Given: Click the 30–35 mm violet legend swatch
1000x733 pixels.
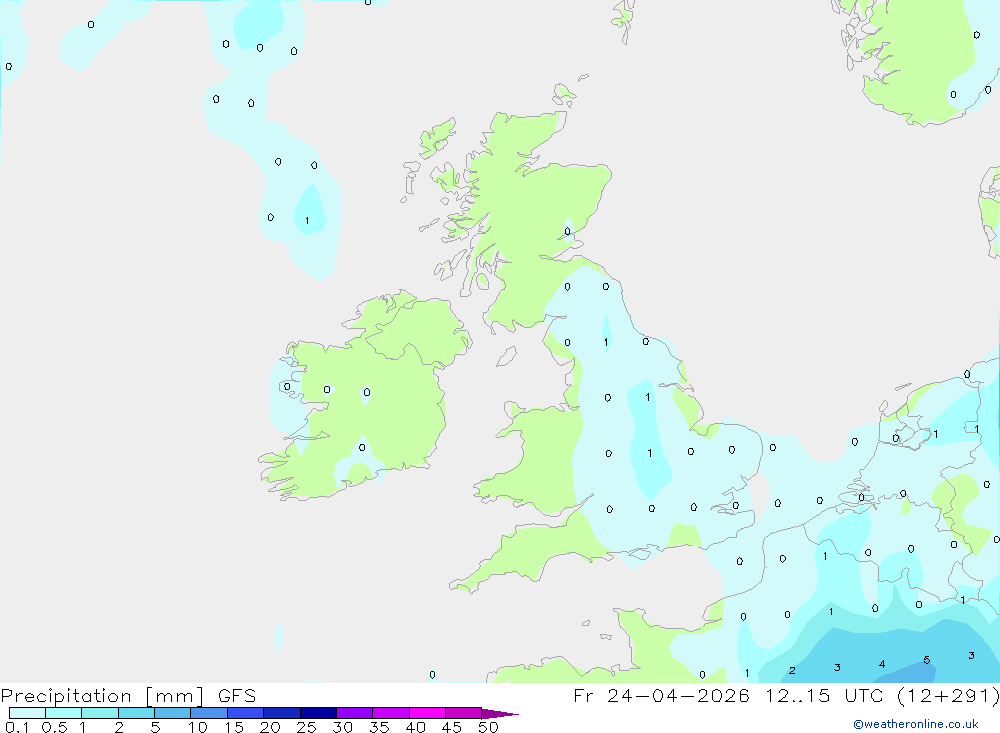Looking at the screenshot, I should 355,713.
